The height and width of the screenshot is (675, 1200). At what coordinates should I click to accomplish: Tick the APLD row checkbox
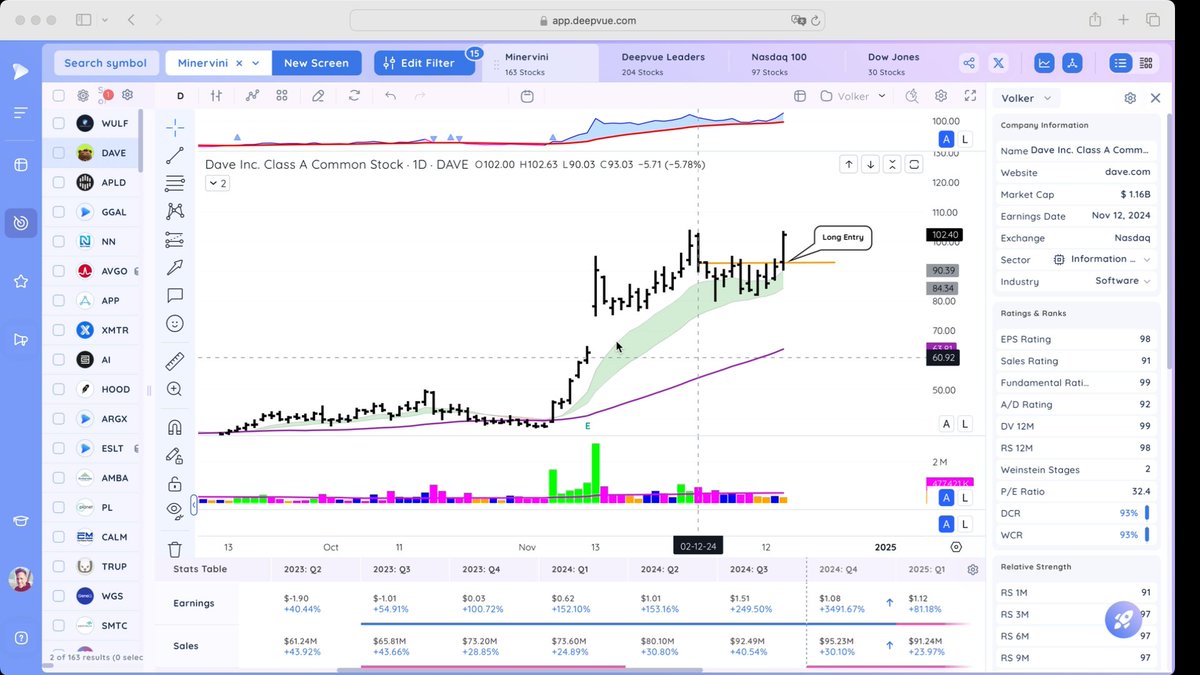point(59,183)
